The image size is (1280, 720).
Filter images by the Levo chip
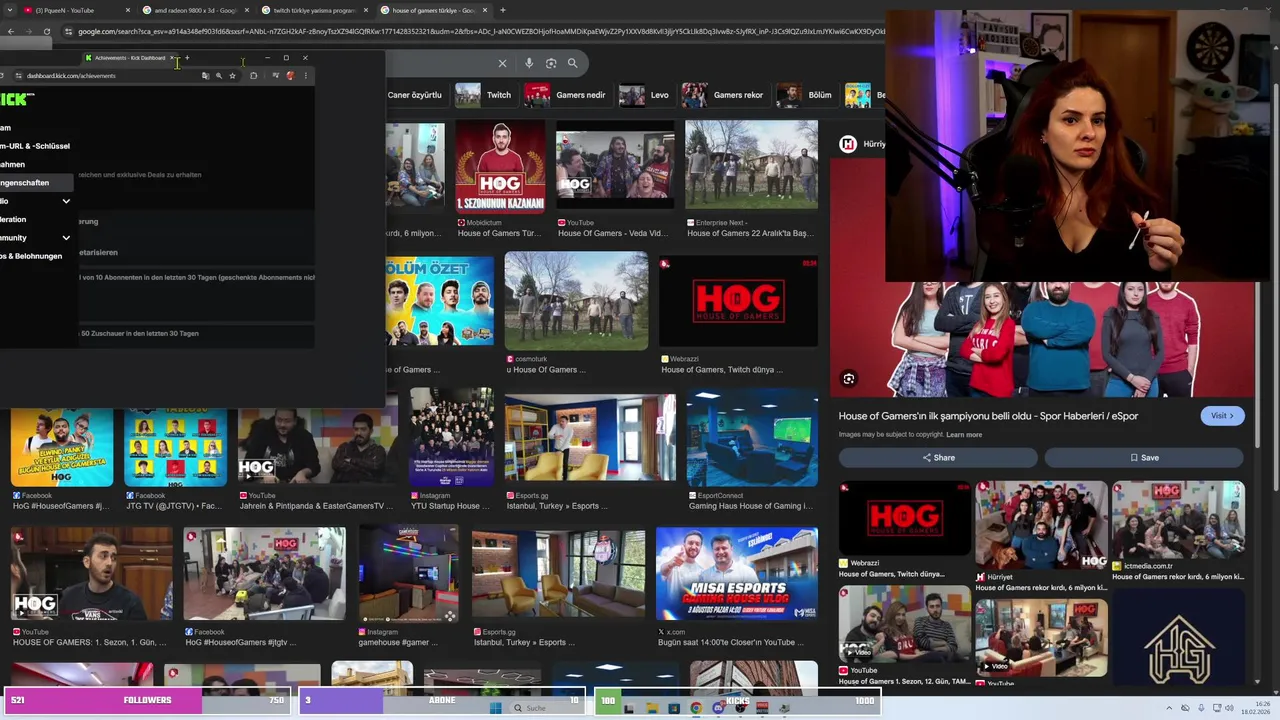point(645,95)
